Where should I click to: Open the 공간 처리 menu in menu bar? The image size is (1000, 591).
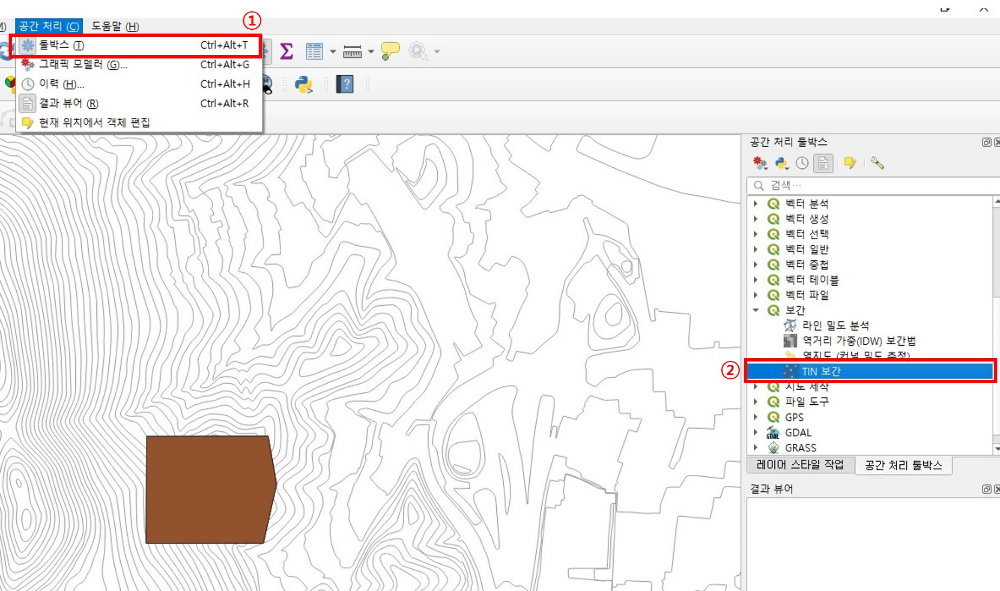(x=49, y=26)
